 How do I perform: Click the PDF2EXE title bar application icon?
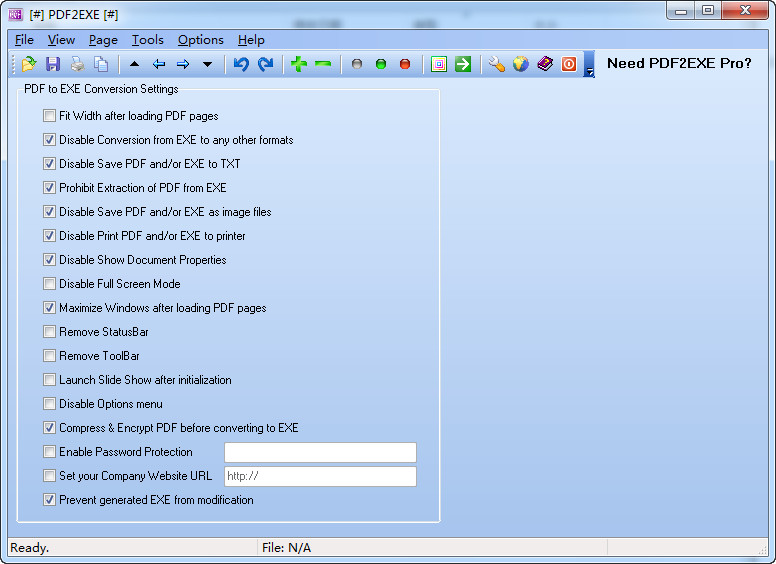point(16,14)
